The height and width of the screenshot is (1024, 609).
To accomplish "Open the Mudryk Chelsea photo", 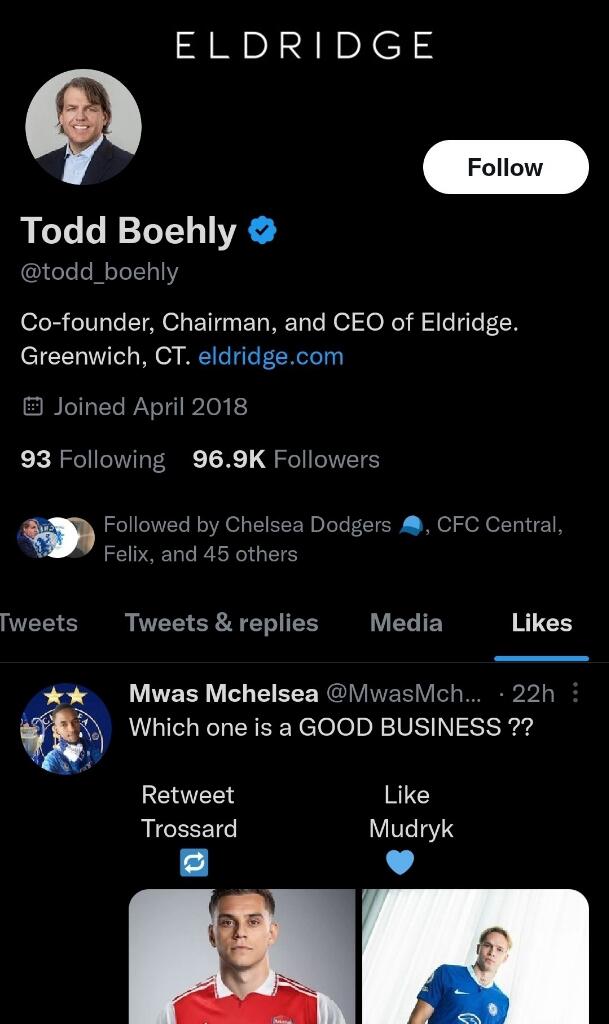I will (x=475, y=956).
